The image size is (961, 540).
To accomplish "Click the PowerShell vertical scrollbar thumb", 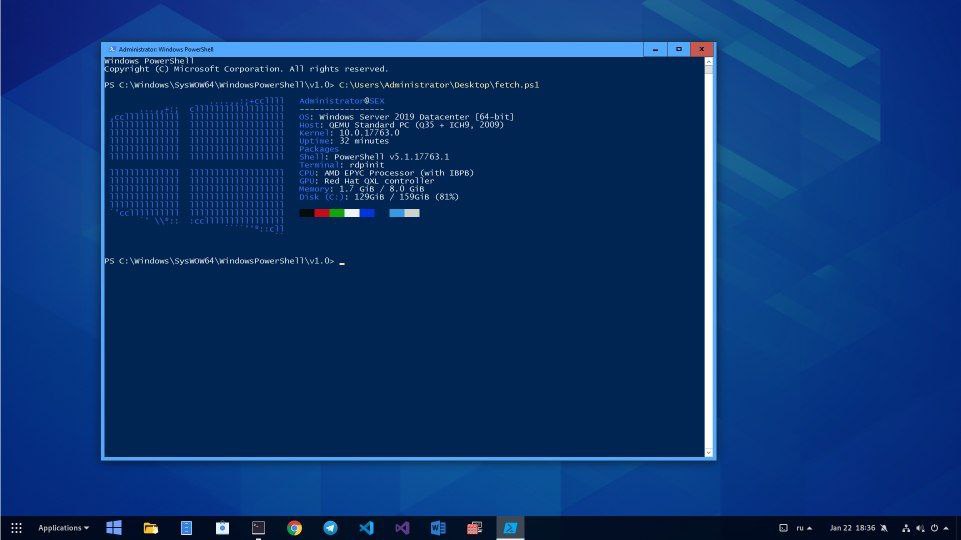I will click(708, 70).
